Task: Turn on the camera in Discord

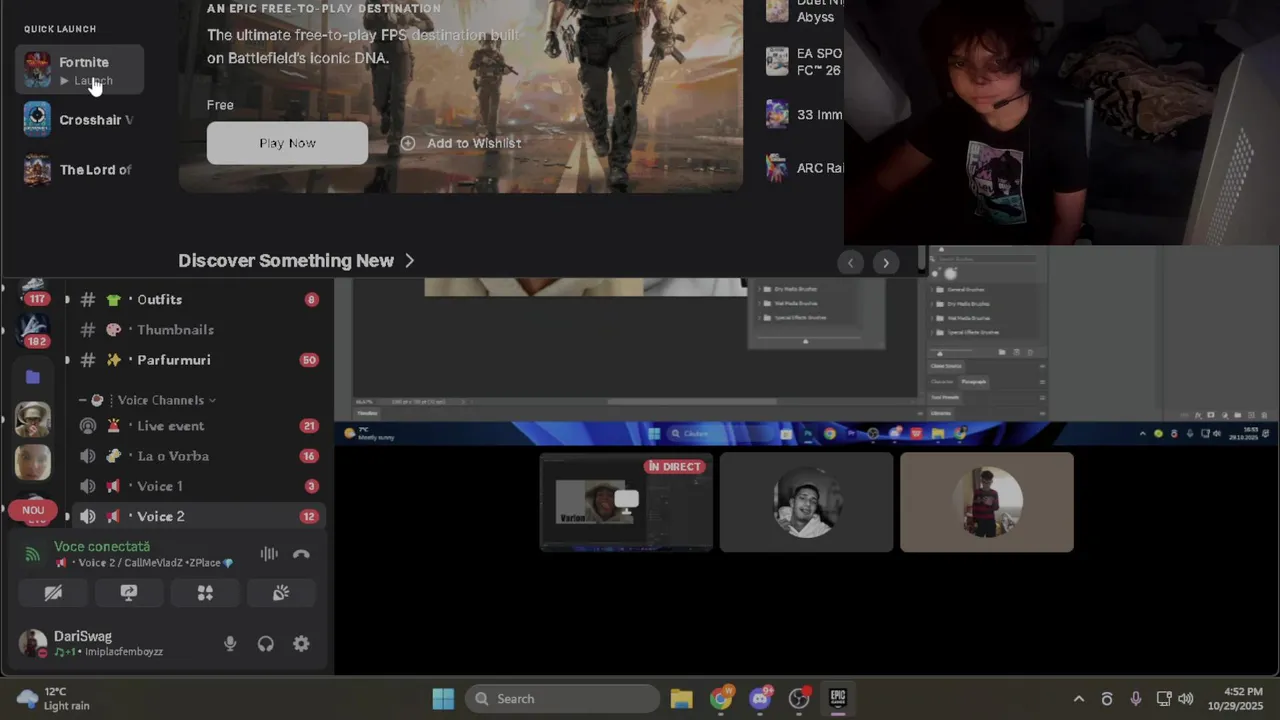Action: click(53, 593)
